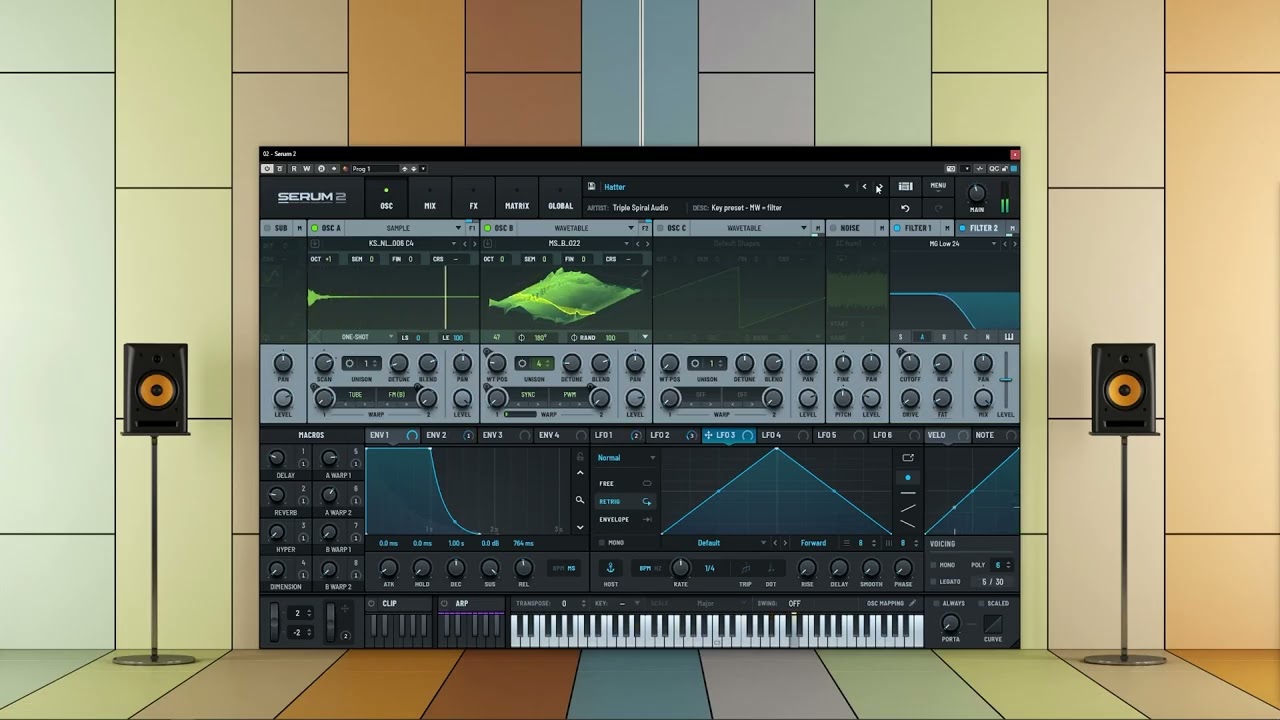This screenshot has height=720, width=1280.
Task: Open the MATRIX tab
Action: [x=517, y=199]
